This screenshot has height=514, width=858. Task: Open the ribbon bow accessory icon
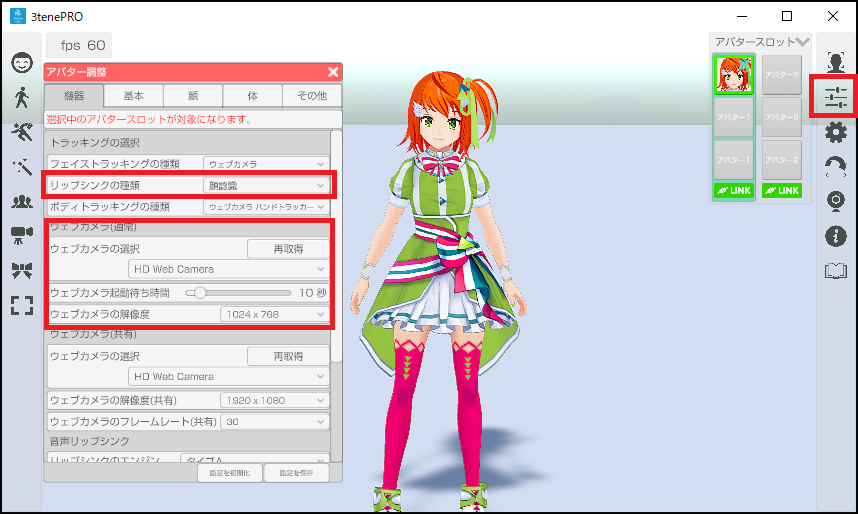click(x=22, y=270)
